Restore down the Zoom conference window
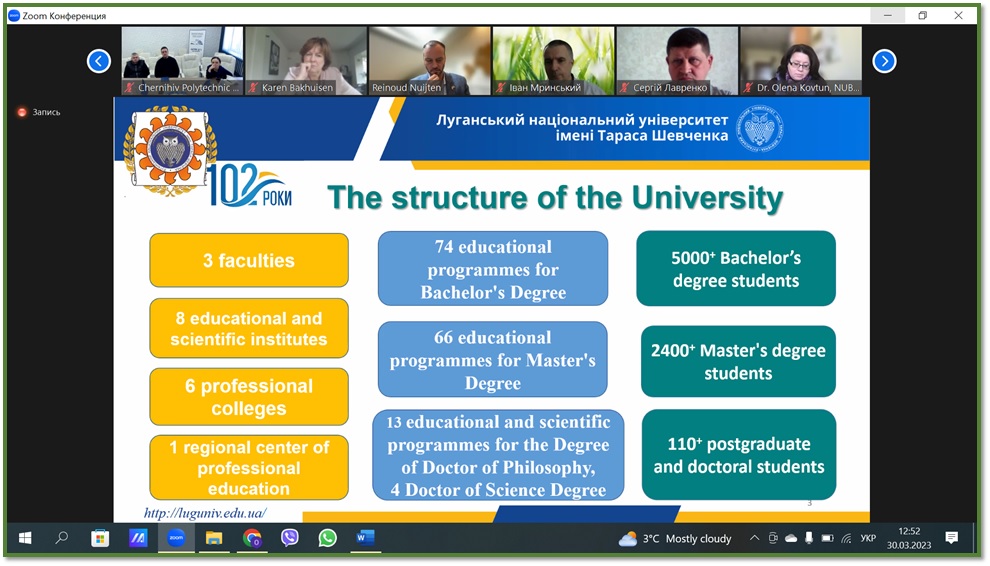The width and height of the screenshot is (990, 566). 923,16
